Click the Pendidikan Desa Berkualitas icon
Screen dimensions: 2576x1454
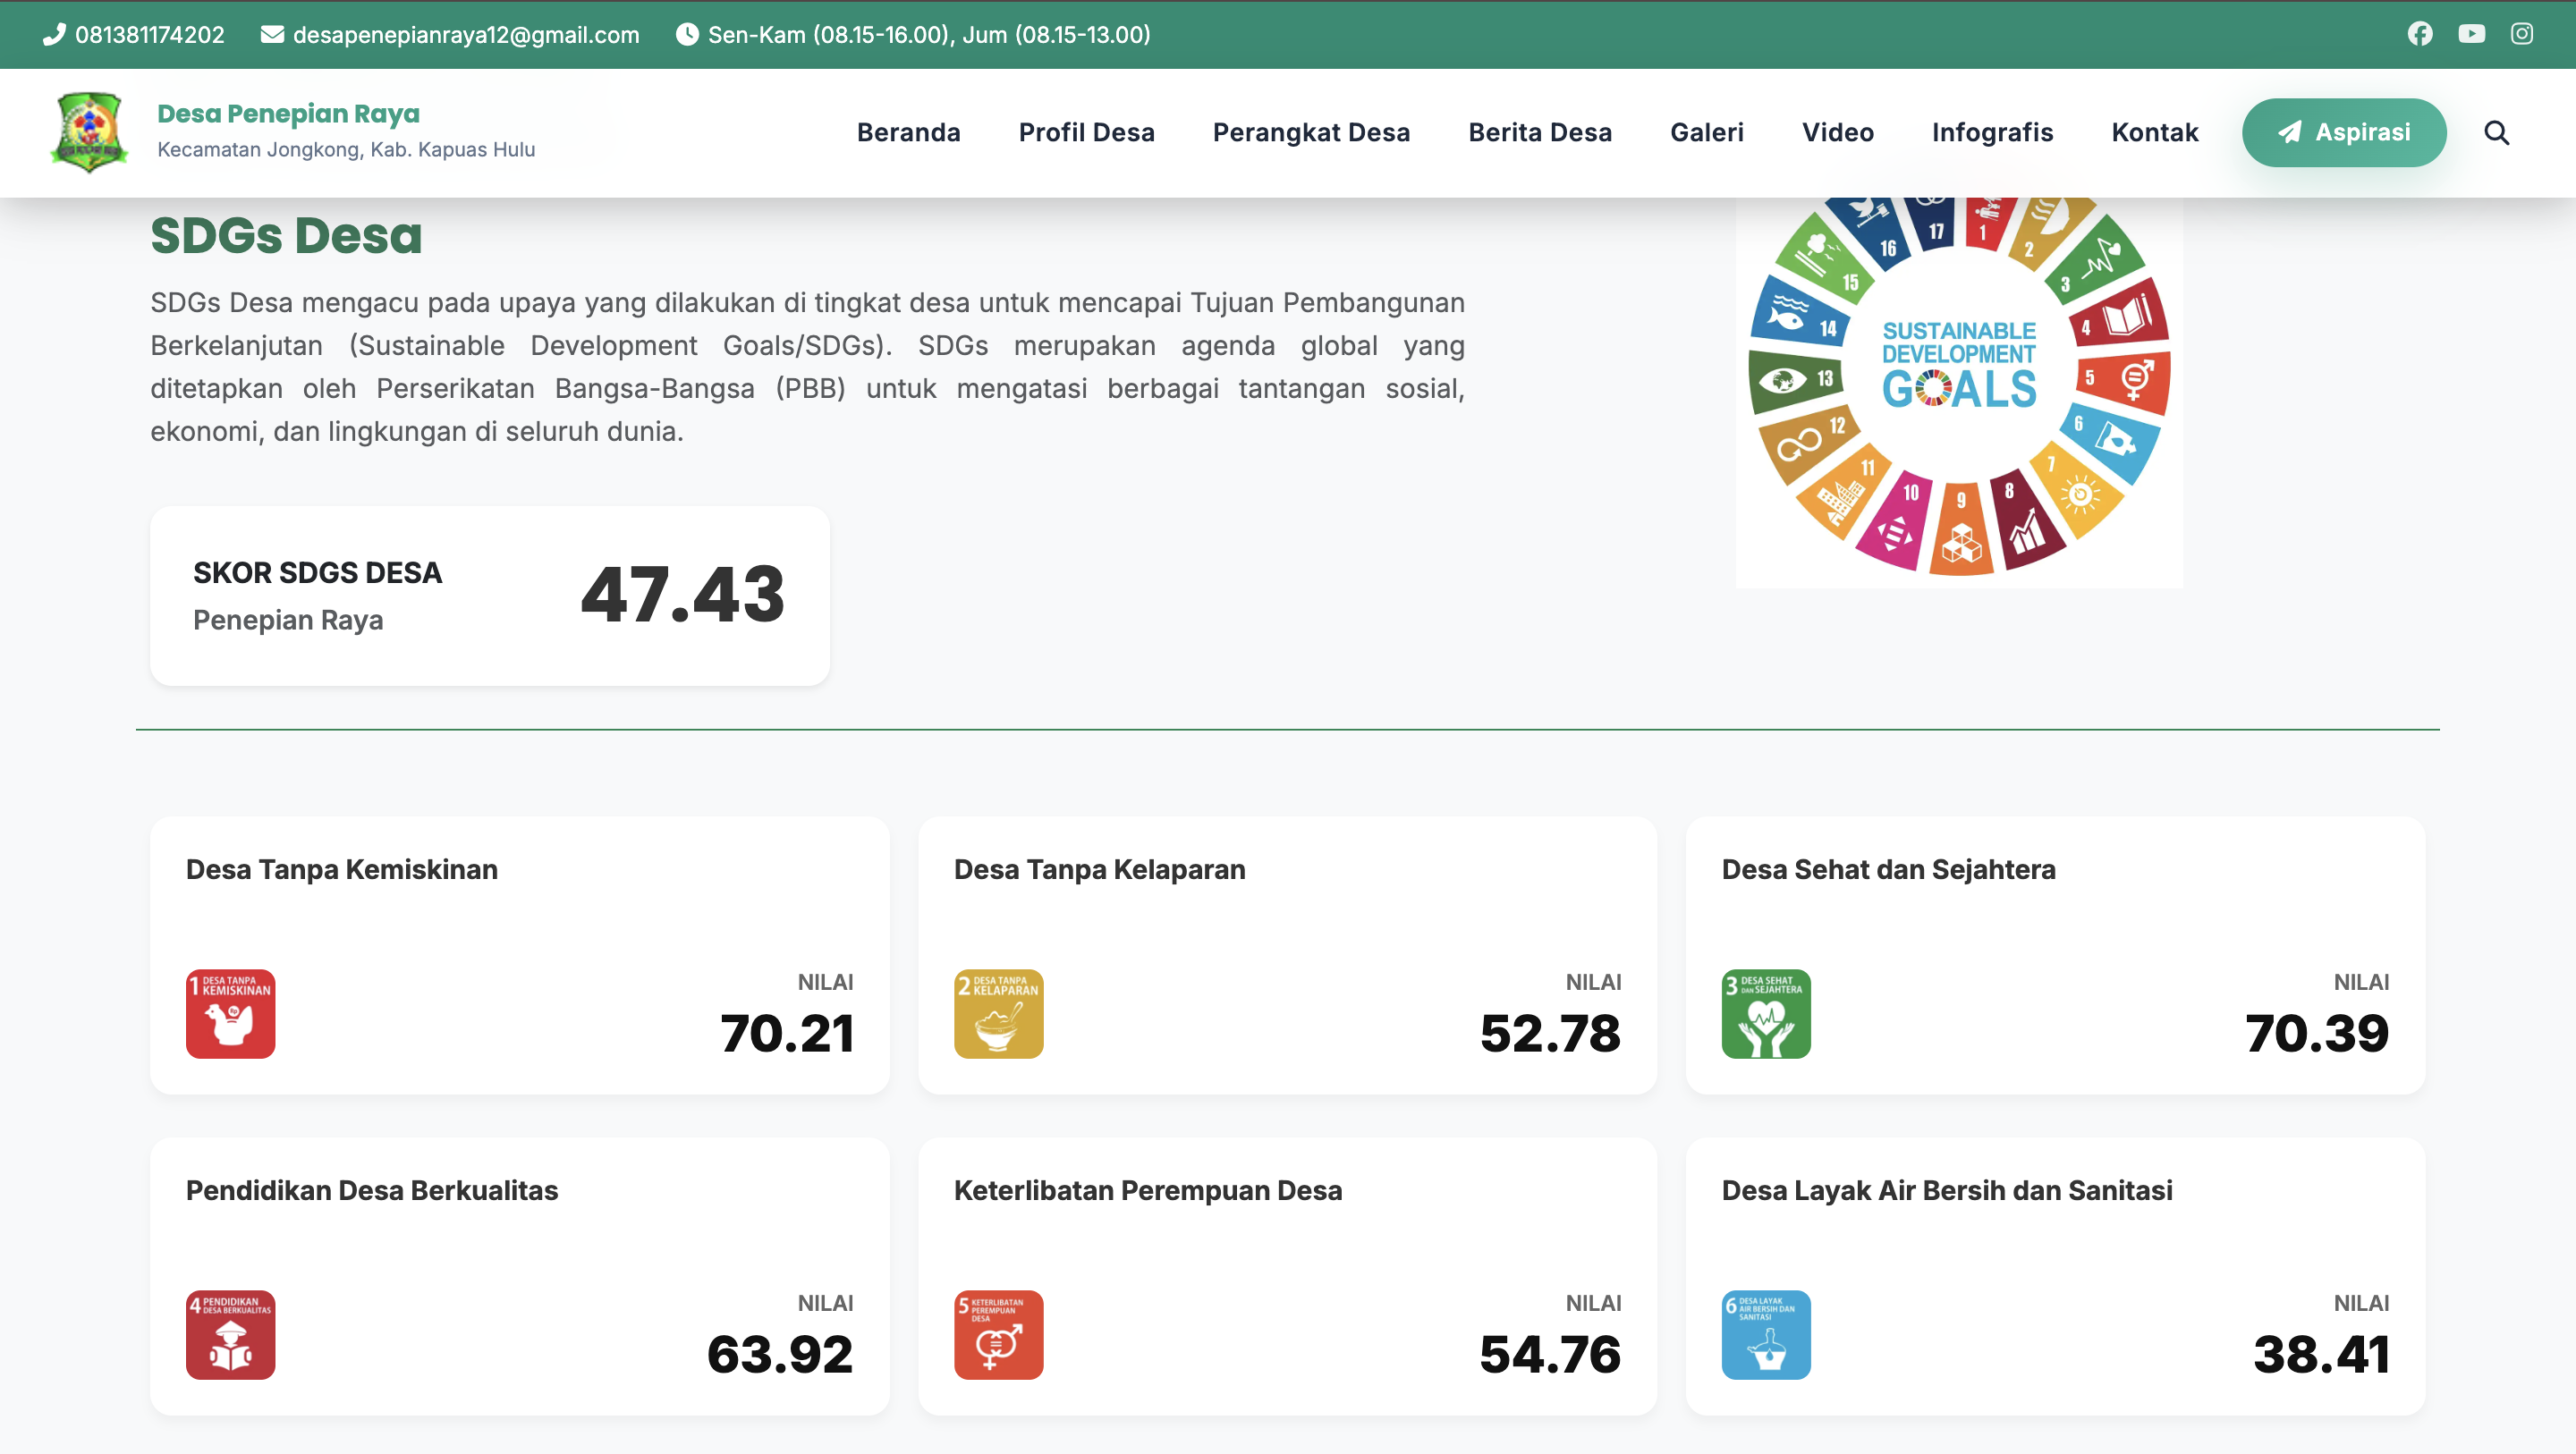pos(230,1334)
